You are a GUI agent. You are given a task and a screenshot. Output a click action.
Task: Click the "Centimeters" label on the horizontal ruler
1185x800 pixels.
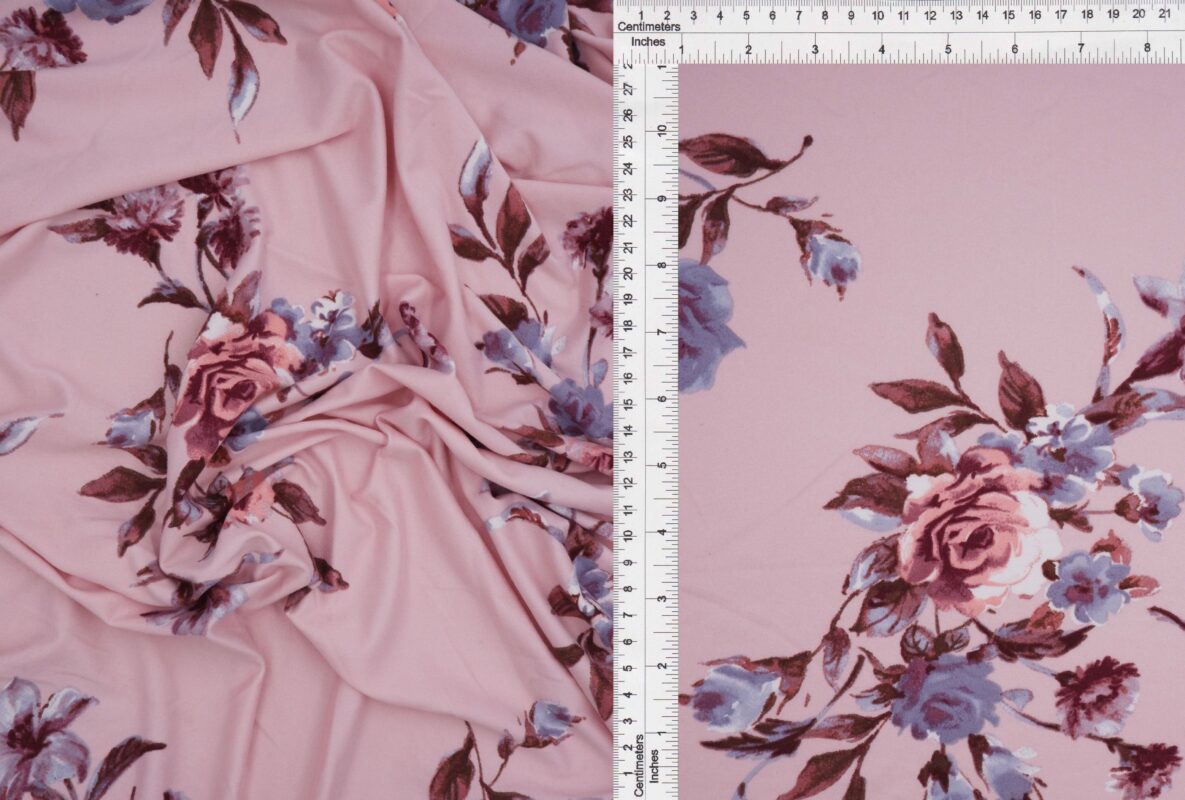point(648,26)
